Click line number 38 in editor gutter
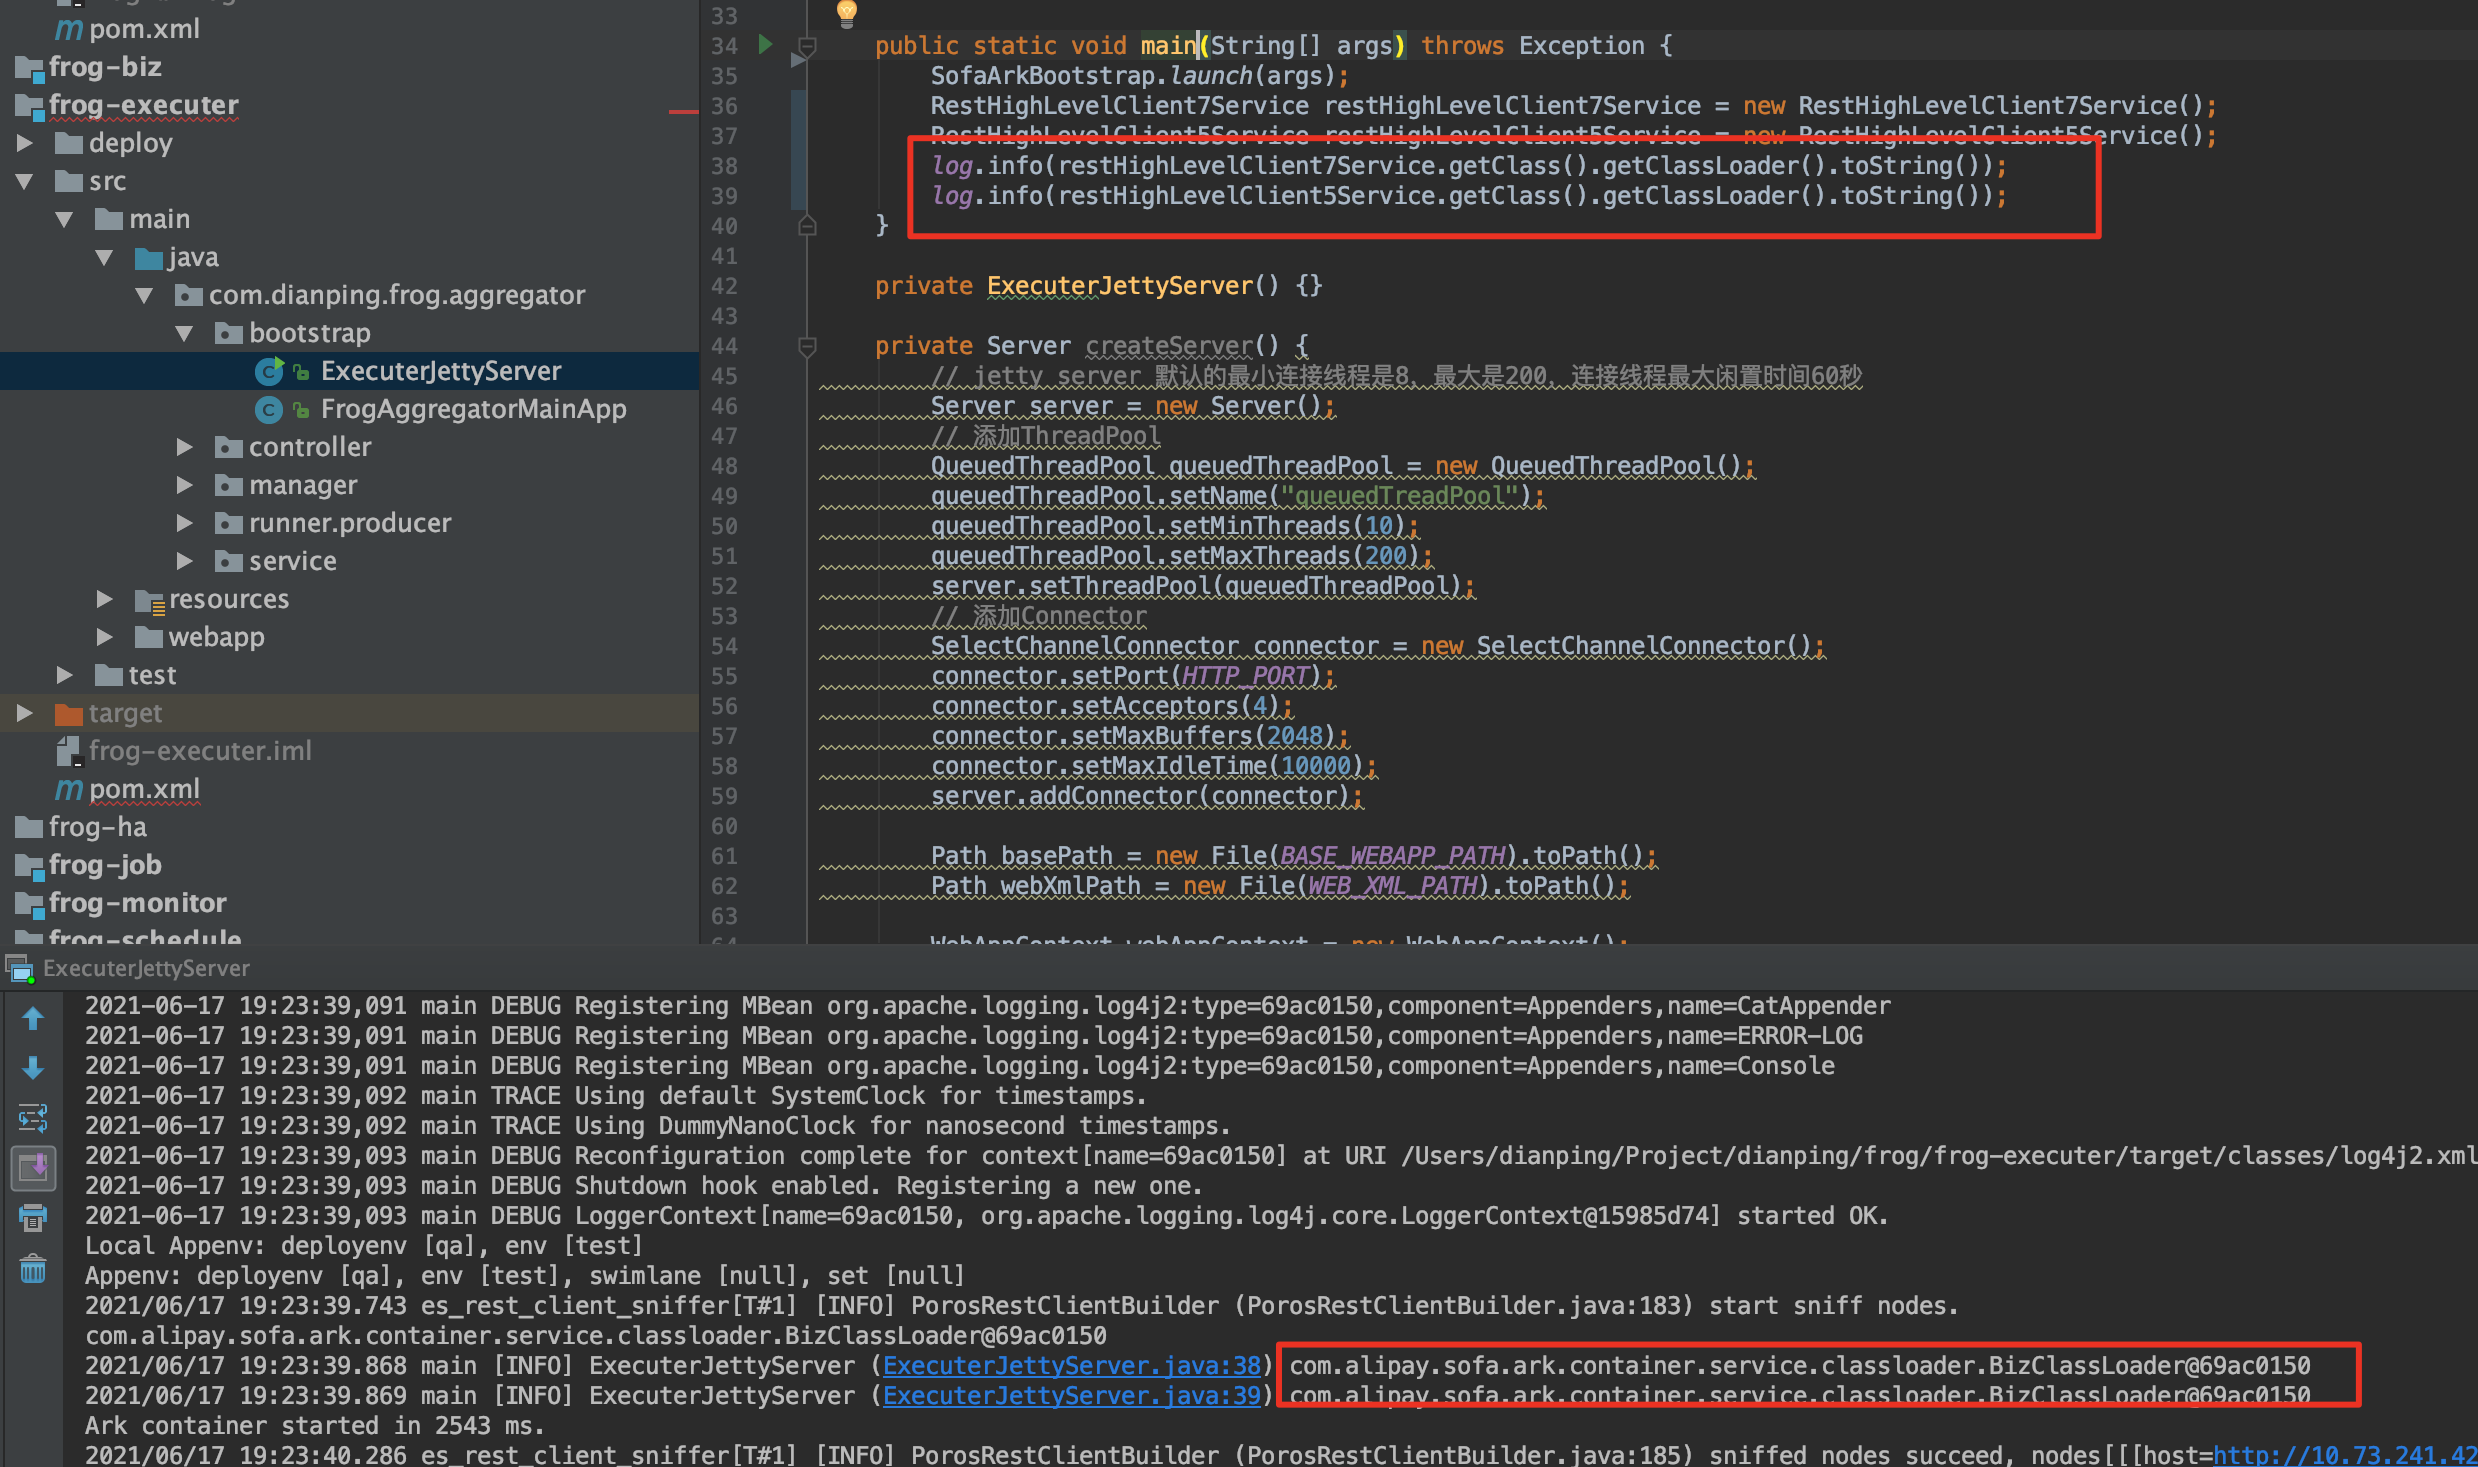 [x=725, y=165]
